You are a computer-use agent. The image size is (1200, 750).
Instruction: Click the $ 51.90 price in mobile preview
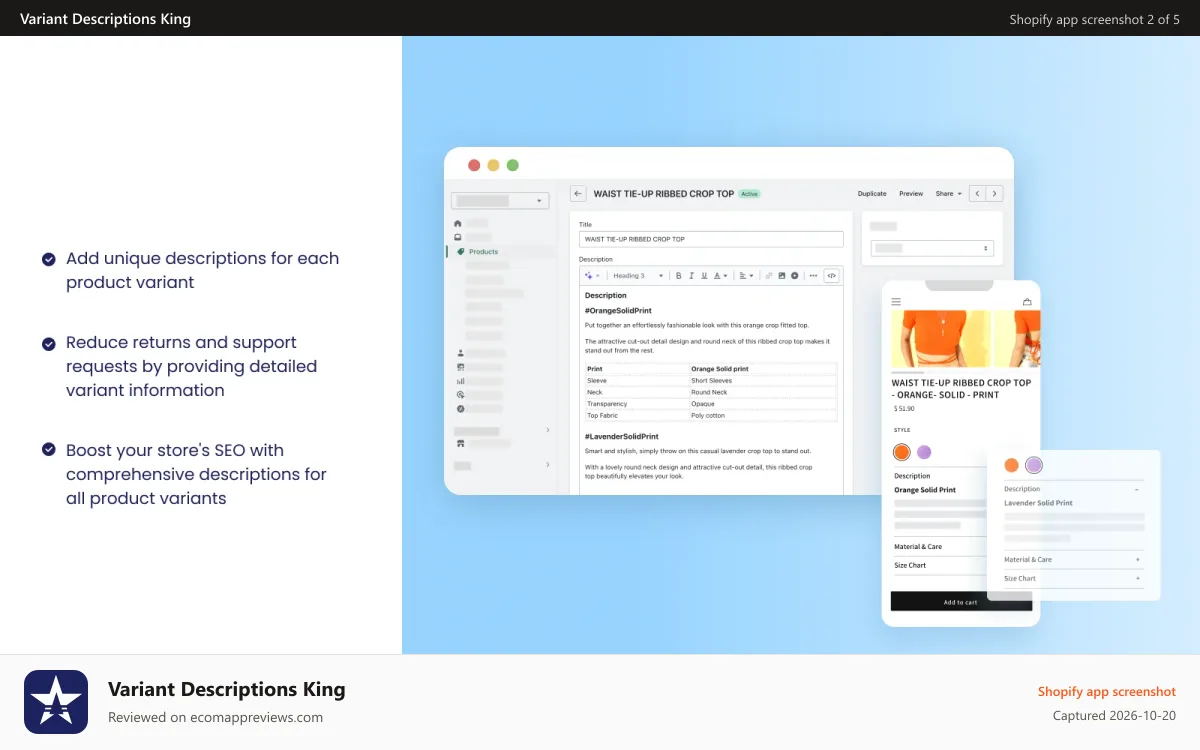[904, 408]
